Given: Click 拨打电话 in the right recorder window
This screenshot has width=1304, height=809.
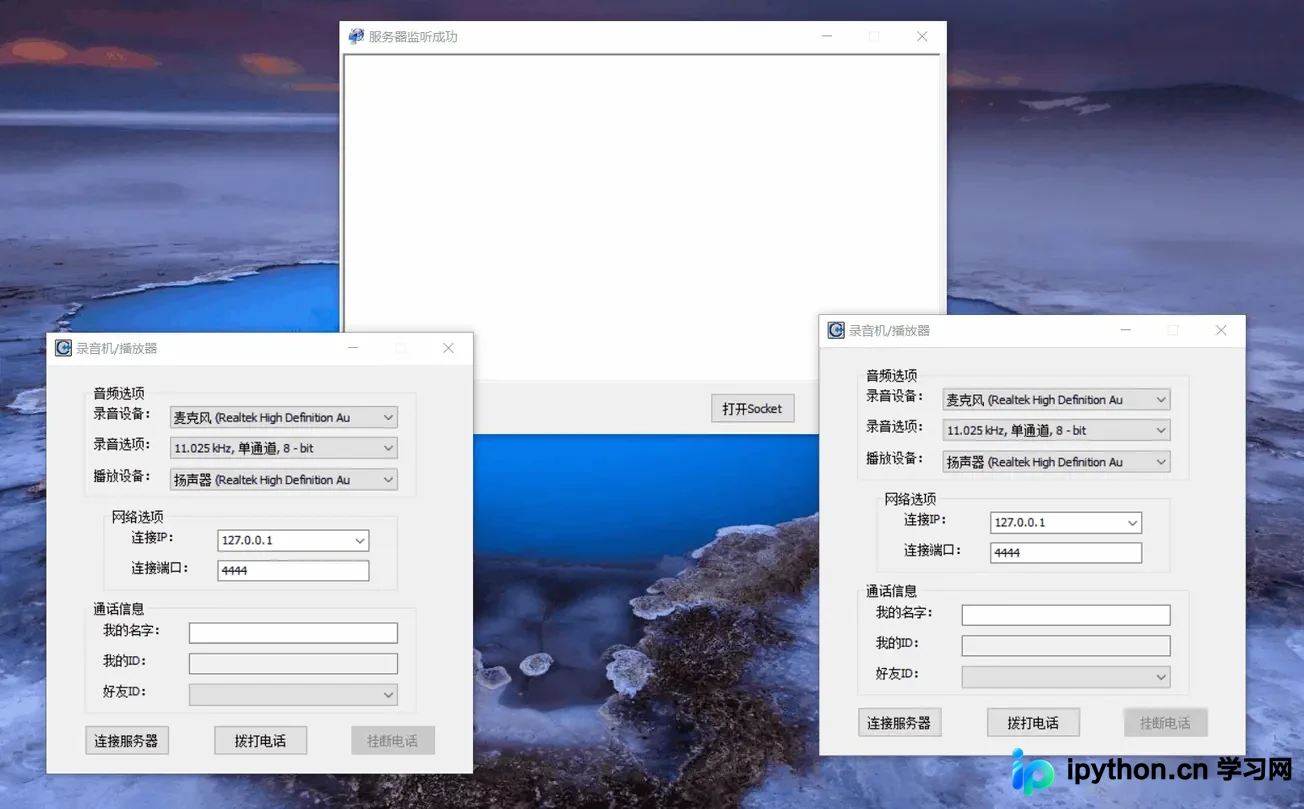Looking at the screenshot, I should (x=1033, y=723).
